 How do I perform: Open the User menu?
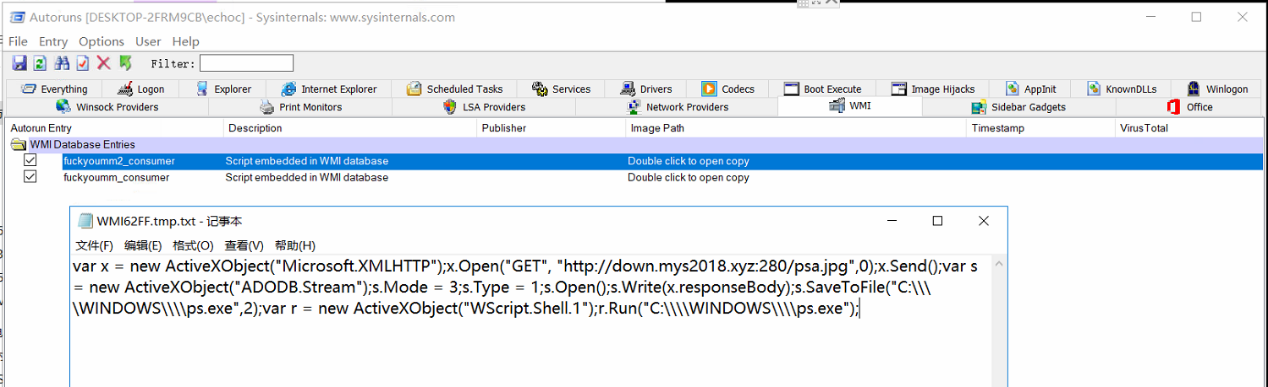pyautogui.click(x=148, y=41)
